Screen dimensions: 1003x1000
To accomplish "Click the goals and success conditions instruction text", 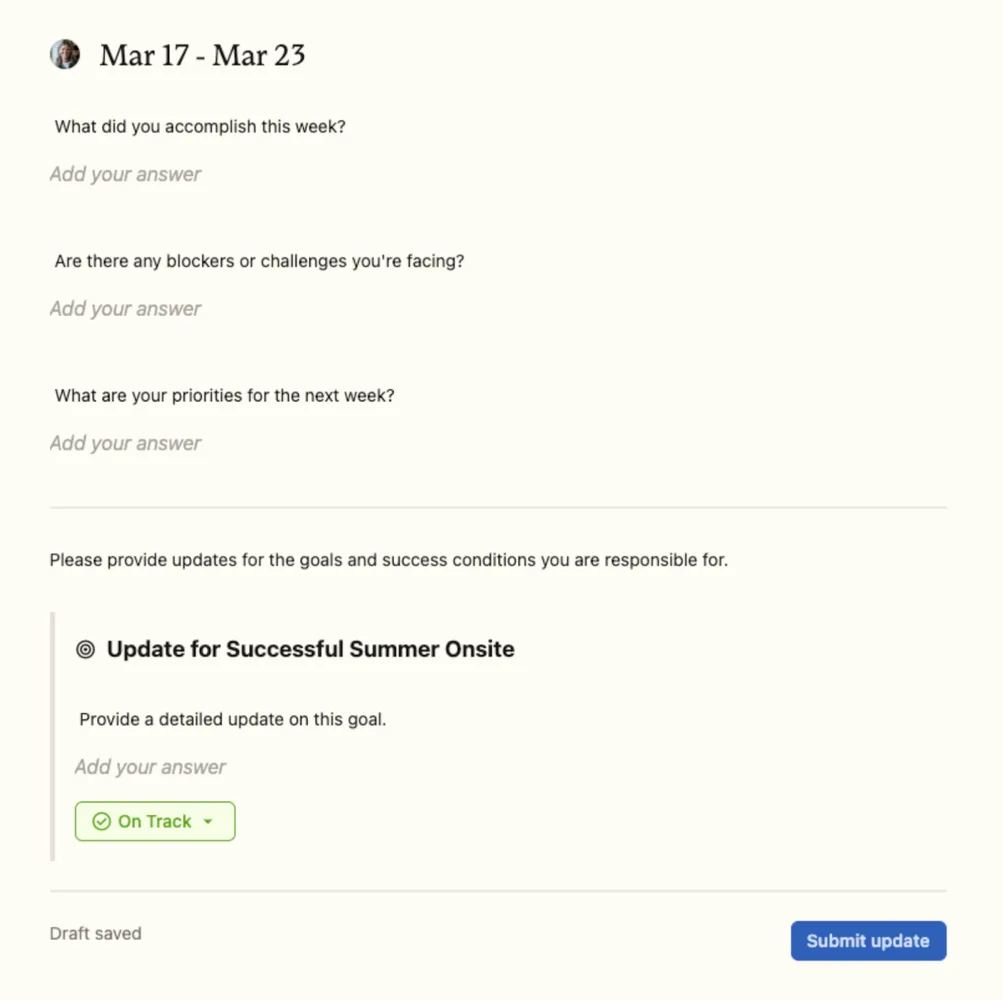I will (389, 560).
